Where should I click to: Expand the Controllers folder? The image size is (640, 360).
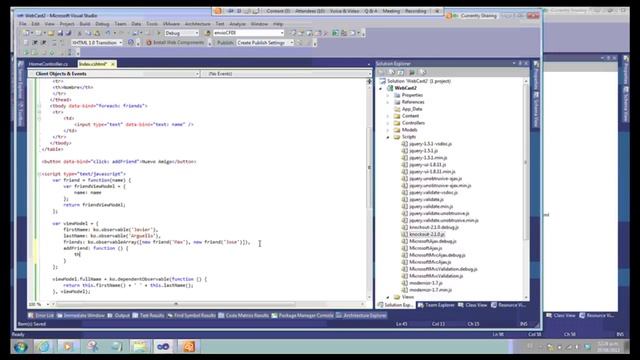388,123
